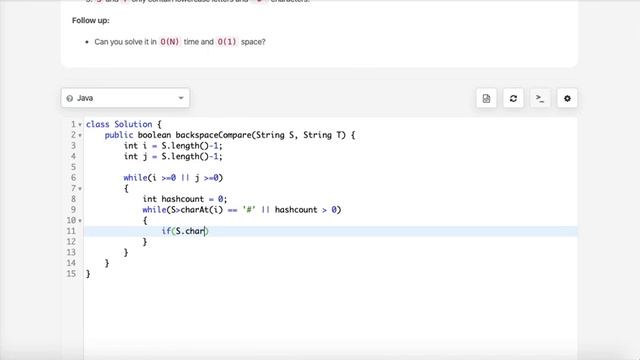Click line number 5 in gutter
The height and width of the screenshot is (360, 640).
(73, 167)
